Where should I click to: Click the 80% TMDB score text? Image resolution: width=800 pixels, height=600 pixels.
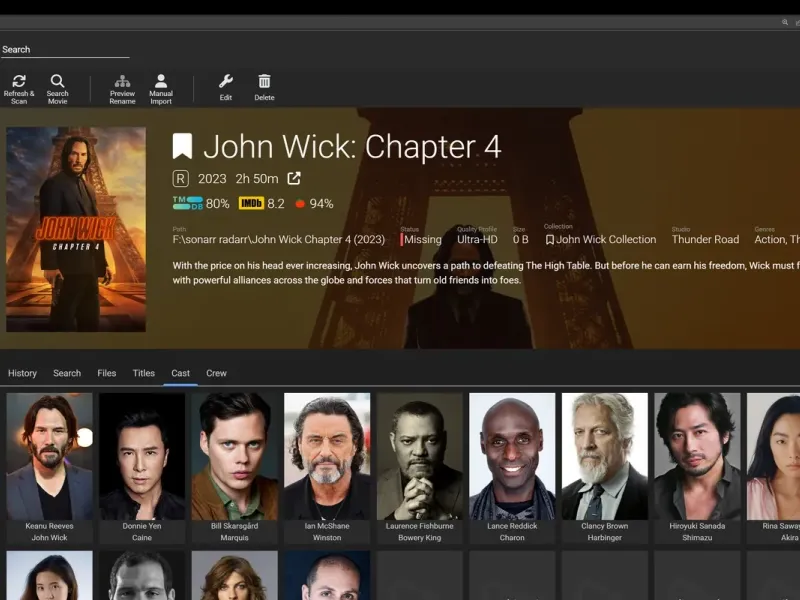217,204
